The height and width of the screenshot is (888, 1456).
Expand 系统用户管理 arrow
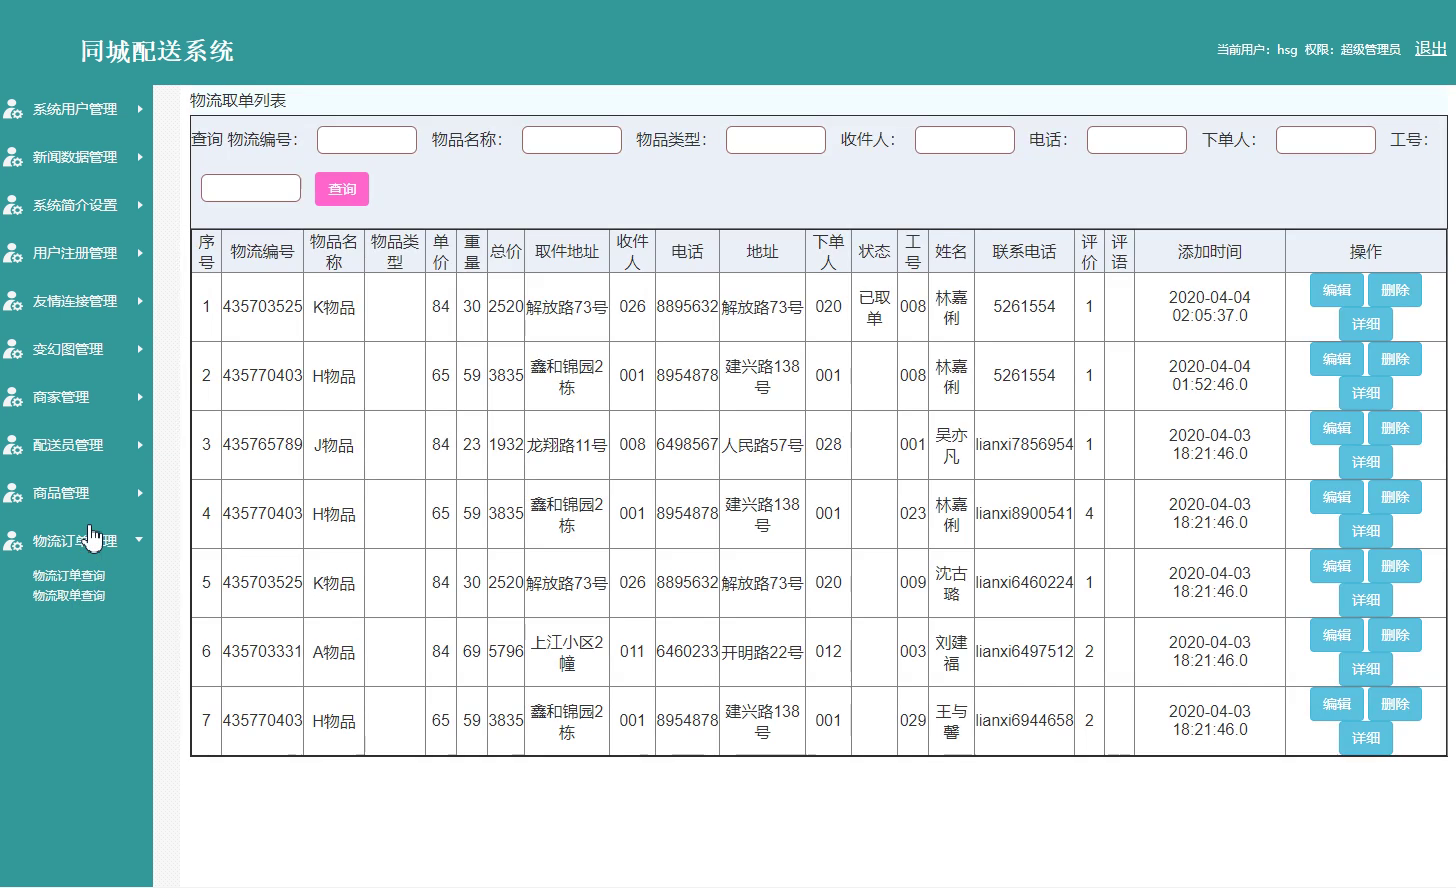tap(140, 109)
